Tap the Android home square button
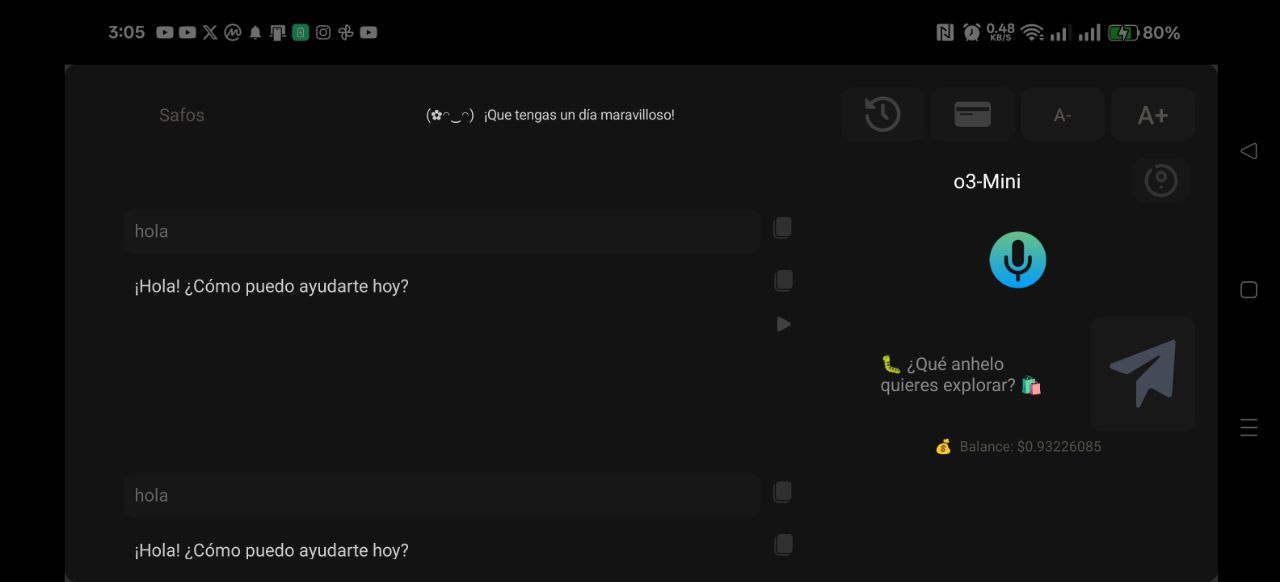This screenshot has height=582, width=1280. 1248,290
